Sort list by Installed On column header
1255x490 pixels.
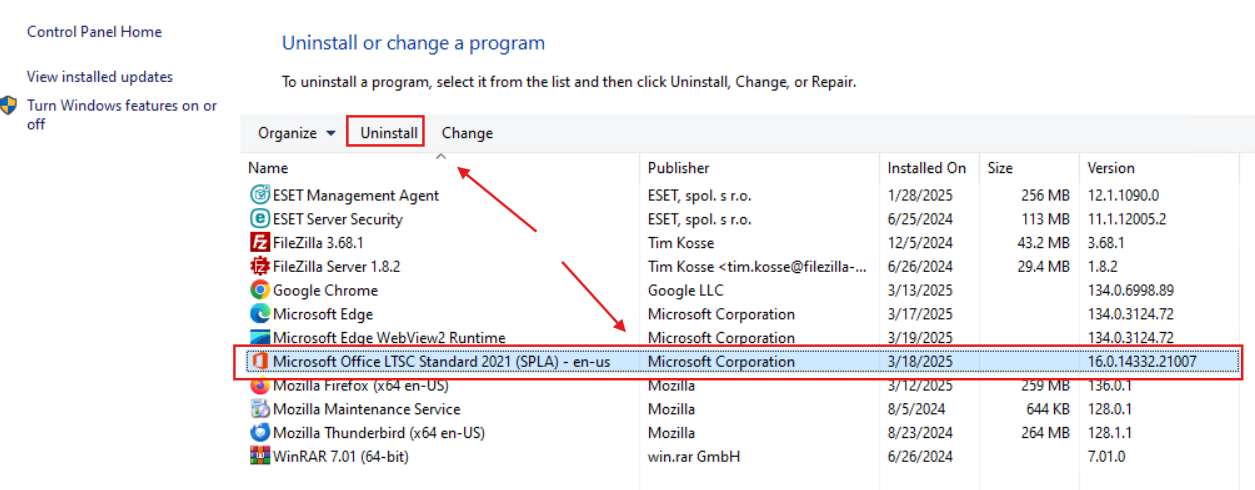pyautogui.click(x=929, y=168)
